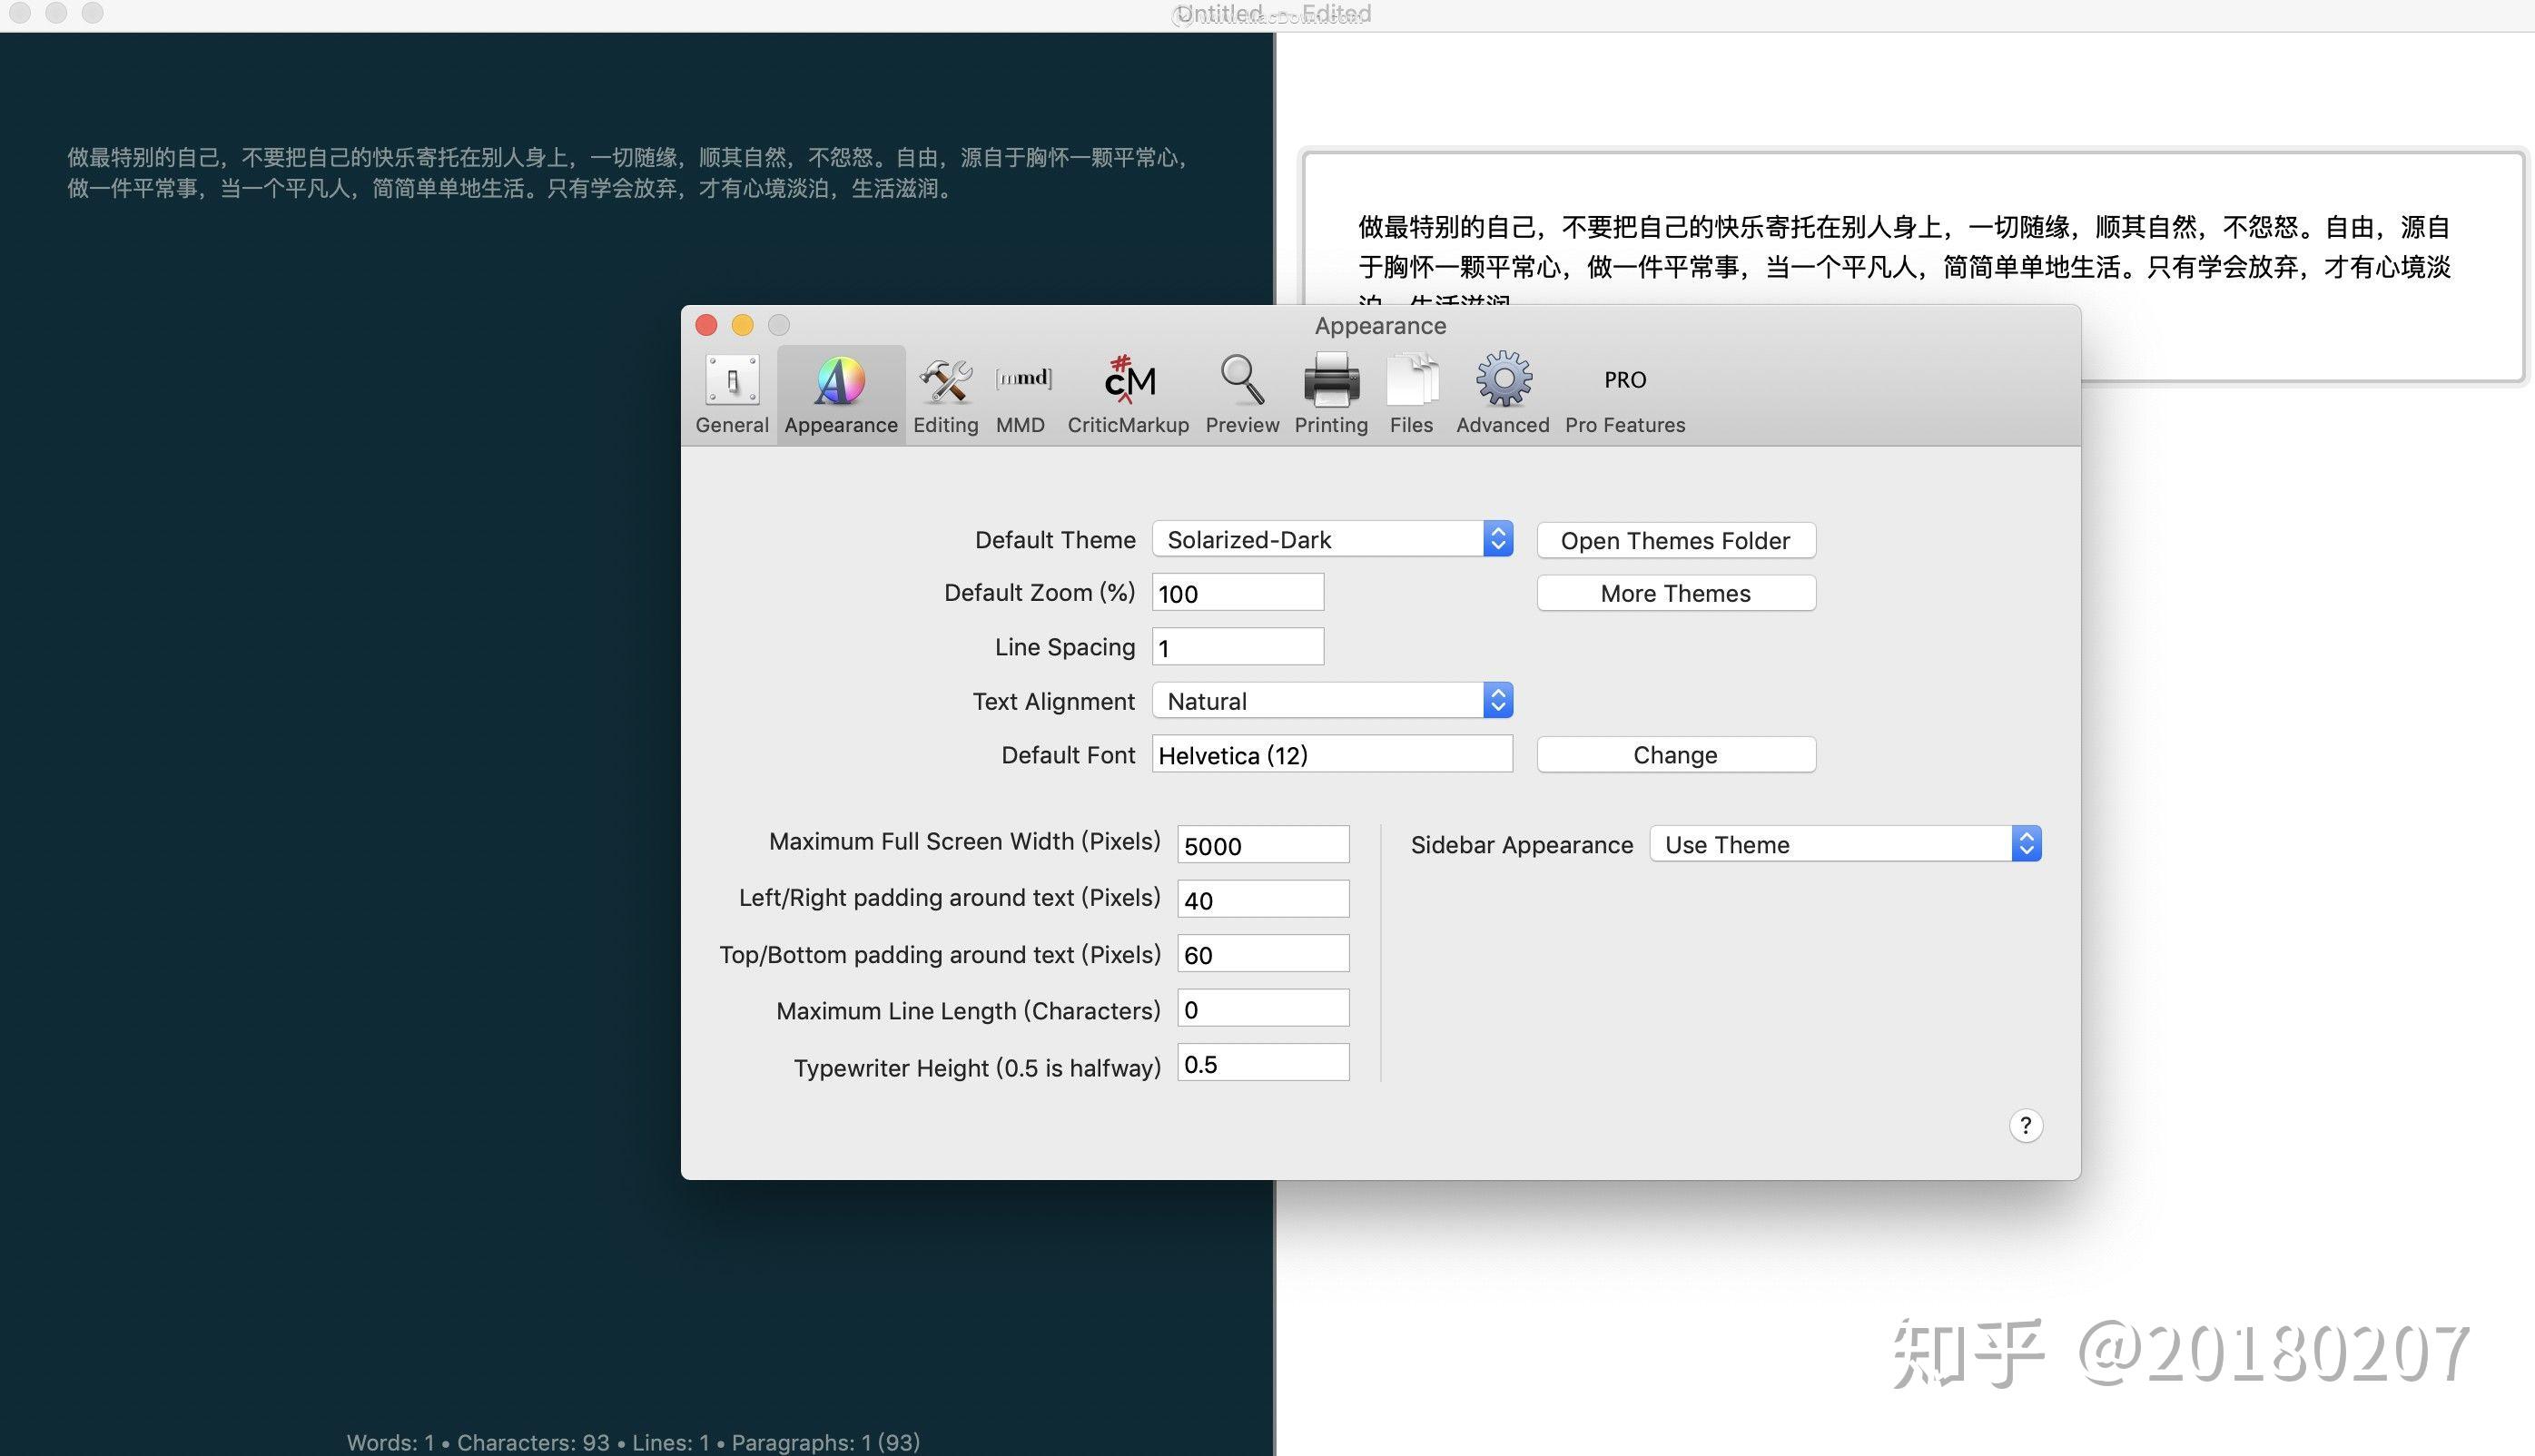Open the CriticMarkup settings pane
Screen dimensions: 2535x1456
click(x=1127, y=393)
